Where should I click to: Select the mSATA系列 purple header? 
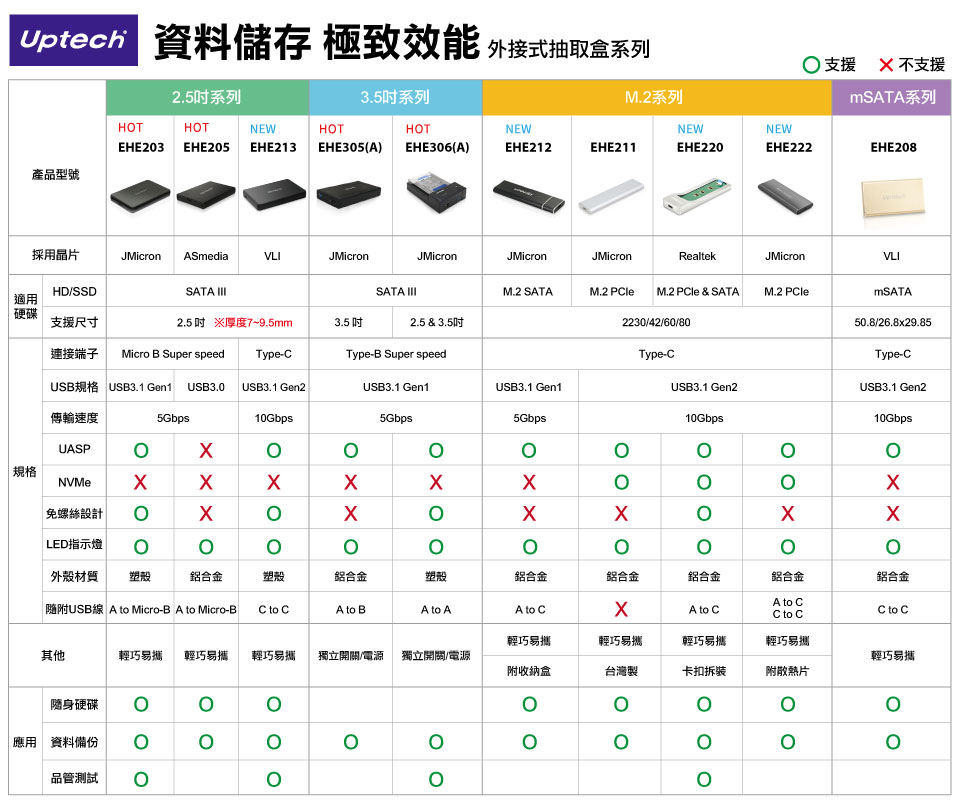tap(891, 97)
